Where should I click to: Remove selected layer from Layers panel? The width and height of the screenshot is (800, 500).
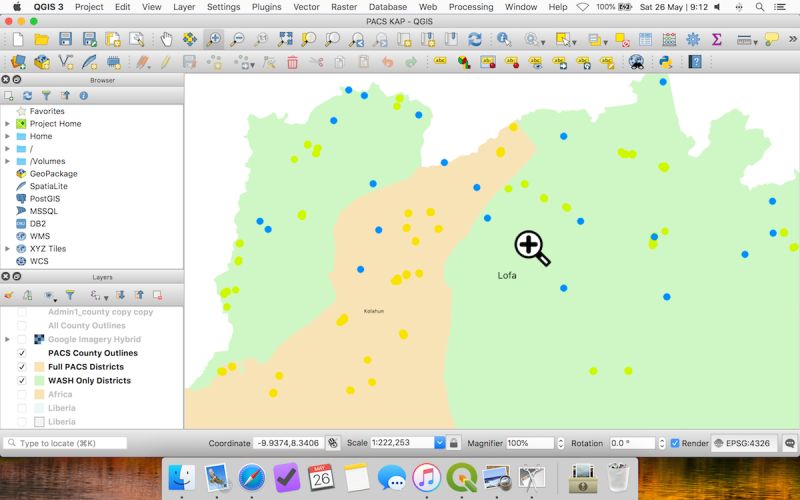pyautogui.click(x=158, y=295)
